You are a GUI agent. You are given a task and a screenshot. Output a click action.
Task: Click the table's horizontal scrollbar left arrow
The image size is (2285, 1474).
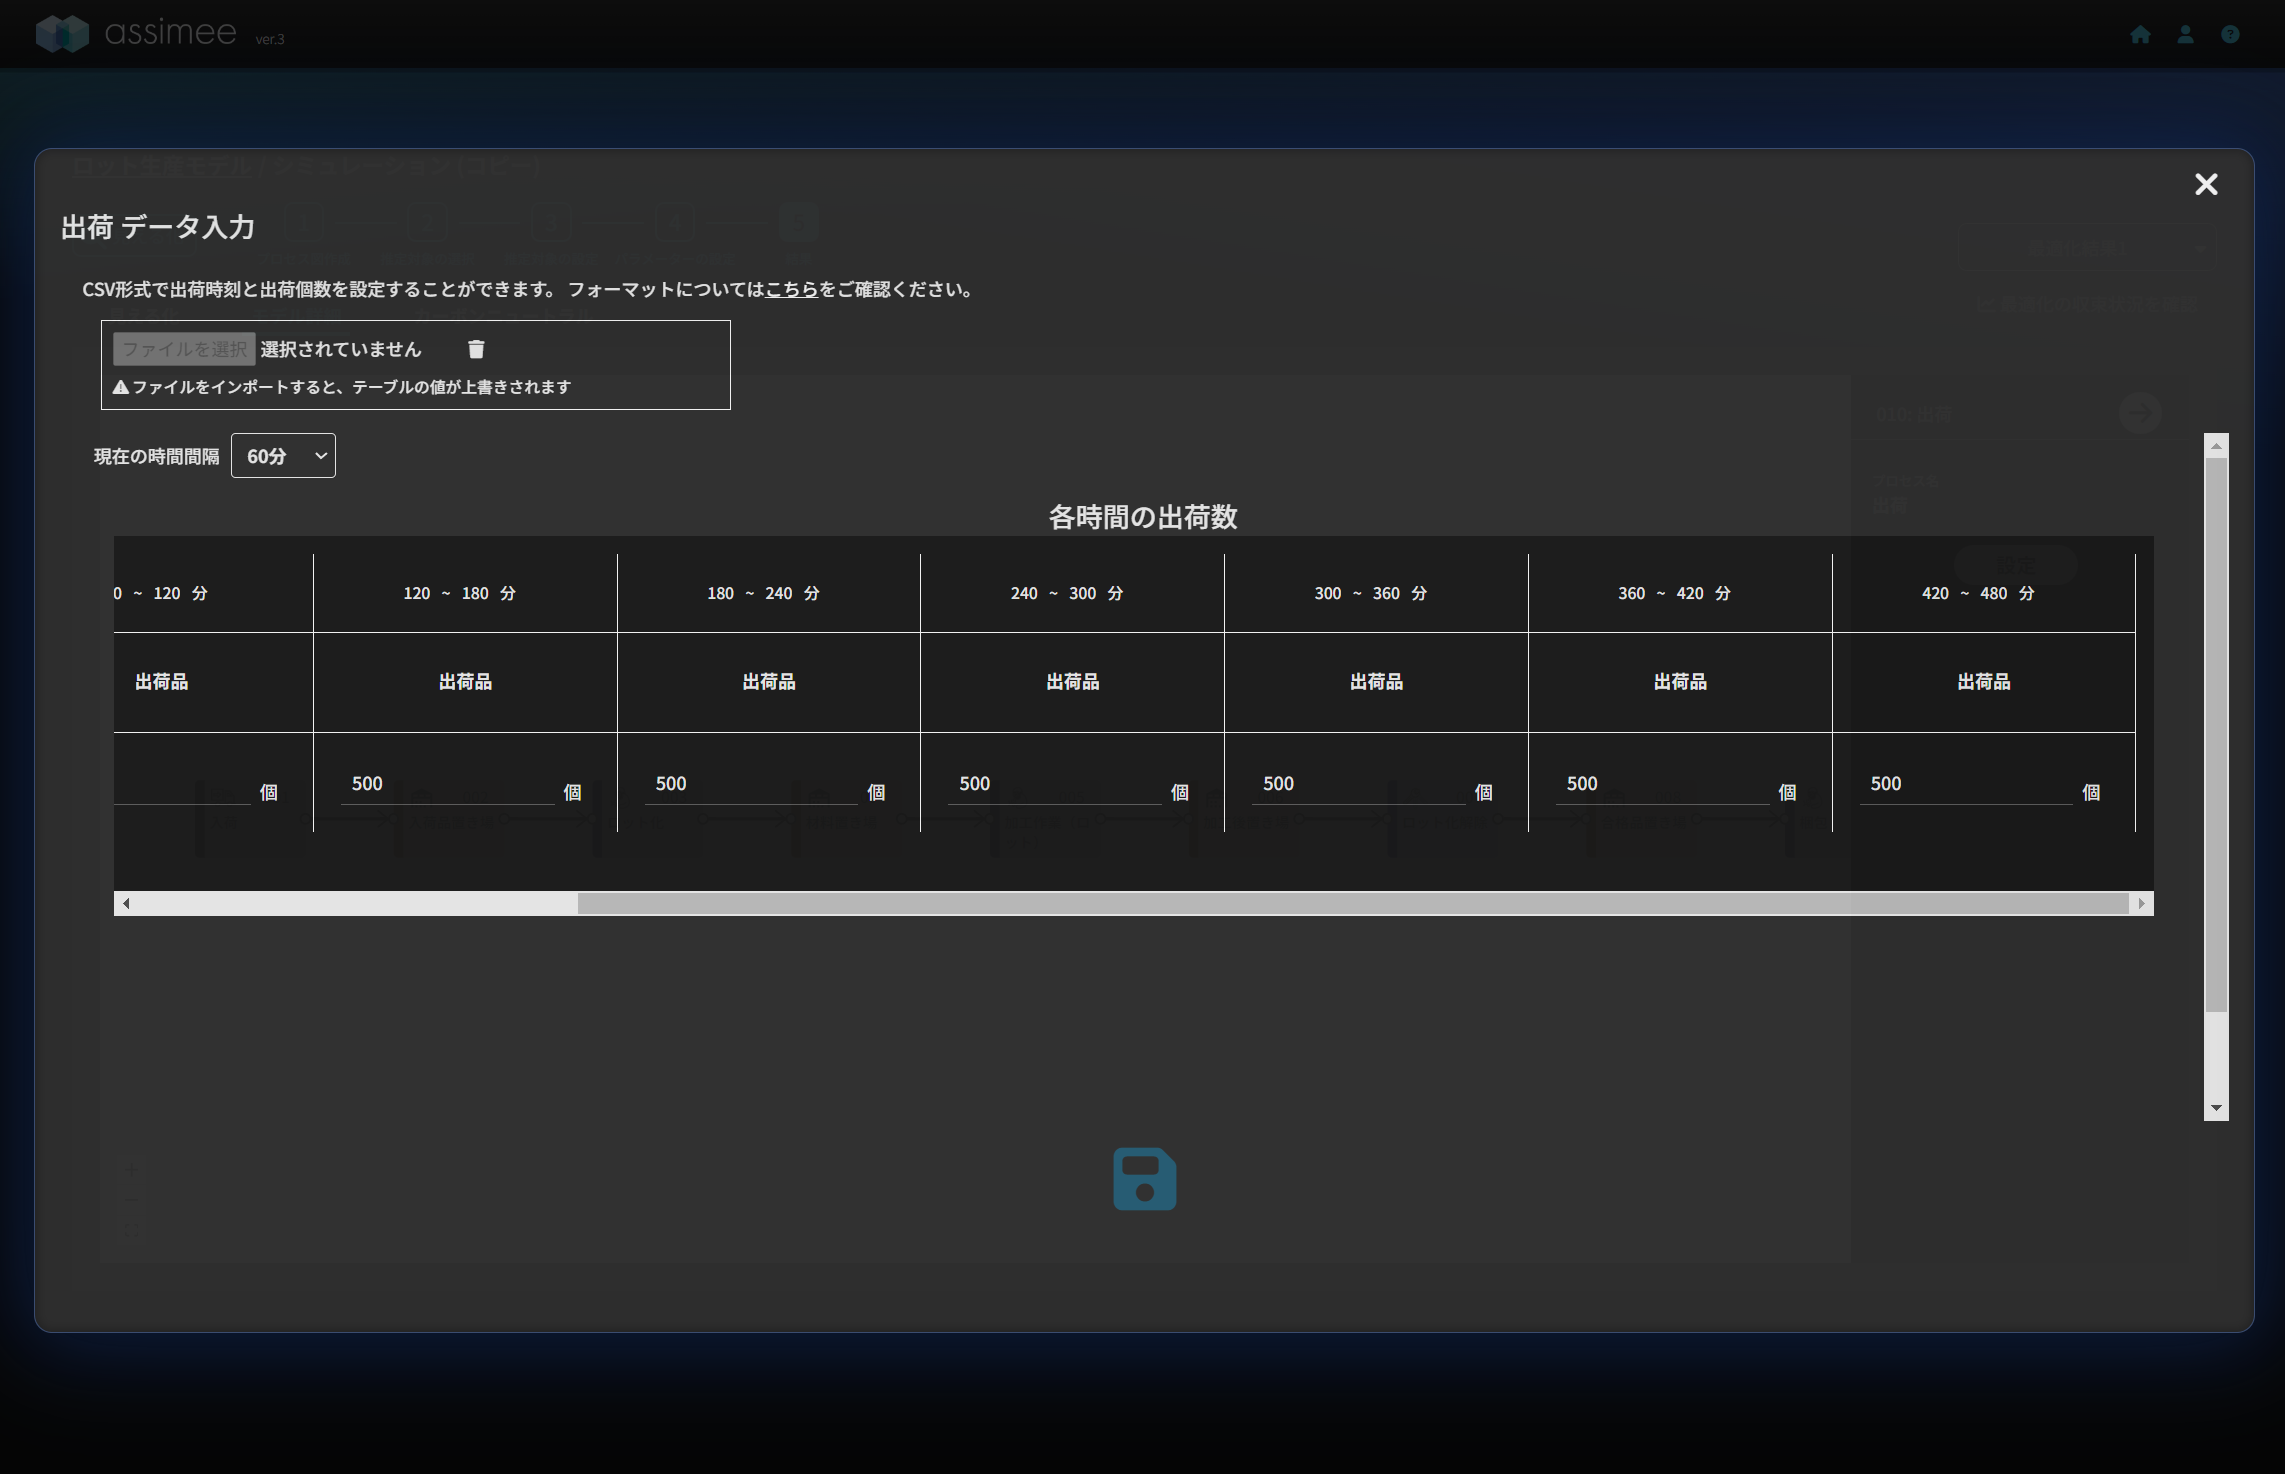pyautogui.click(x=126, y=904)
